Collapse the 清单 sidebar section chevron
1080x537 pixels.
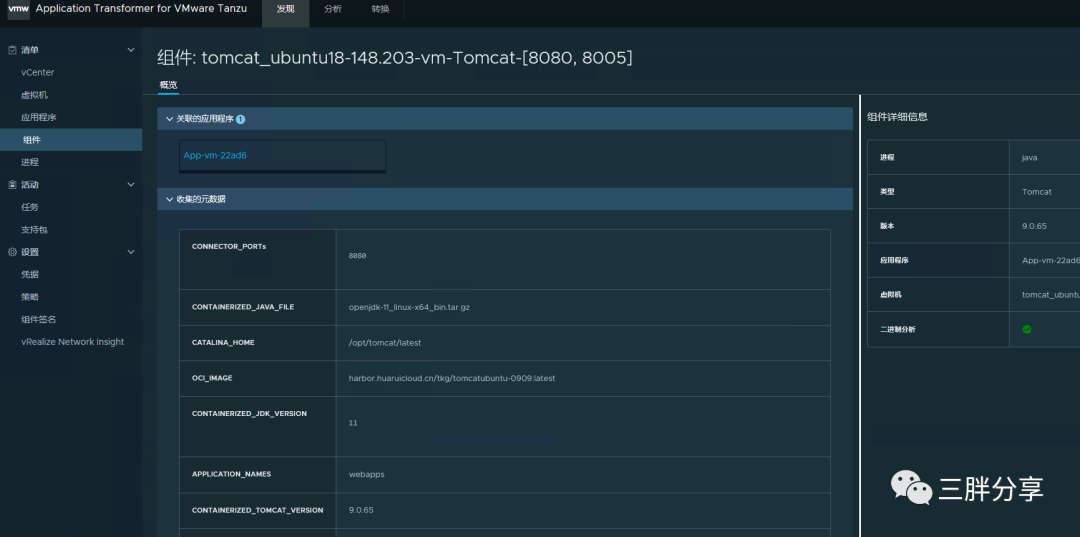[131, 50]
